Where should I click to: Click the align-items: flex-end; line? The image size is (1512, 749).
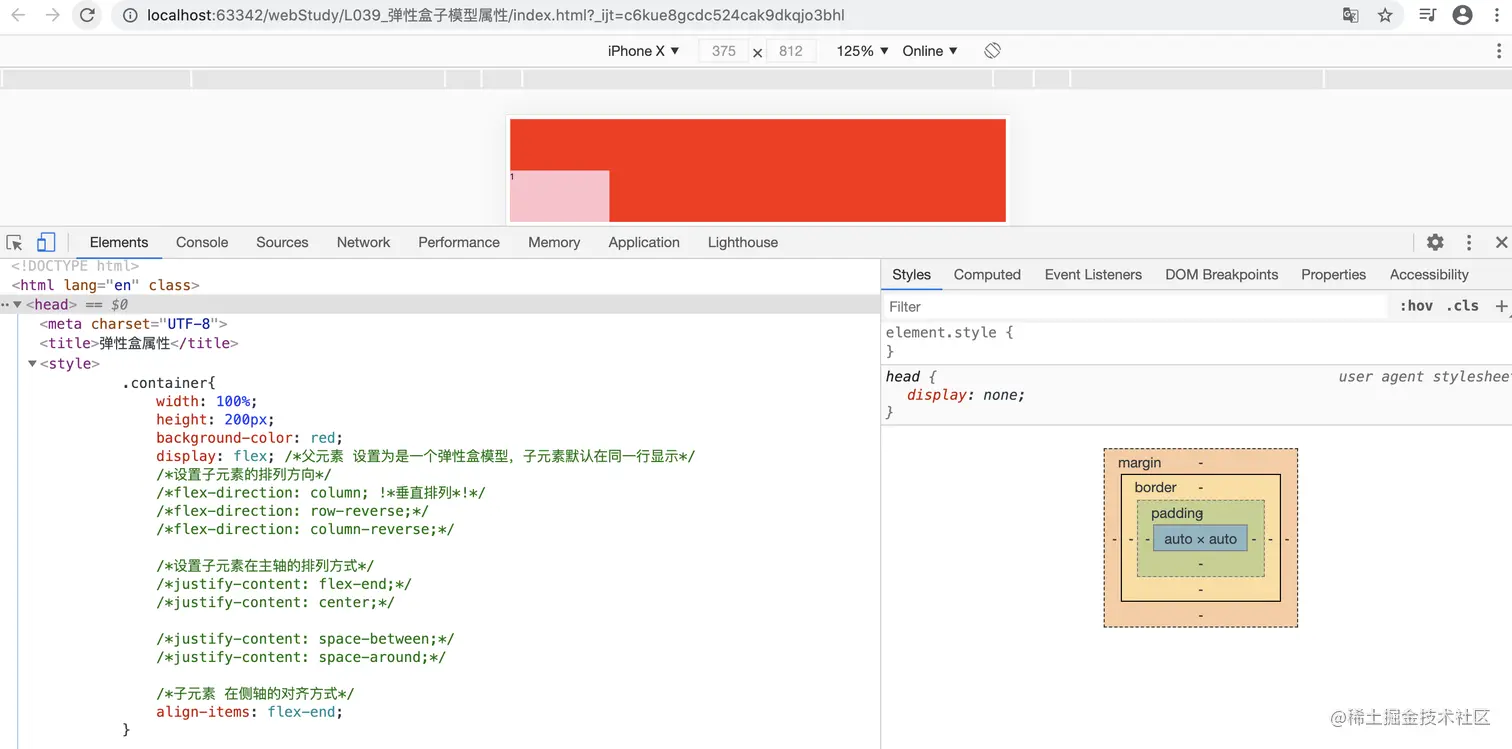249,712
